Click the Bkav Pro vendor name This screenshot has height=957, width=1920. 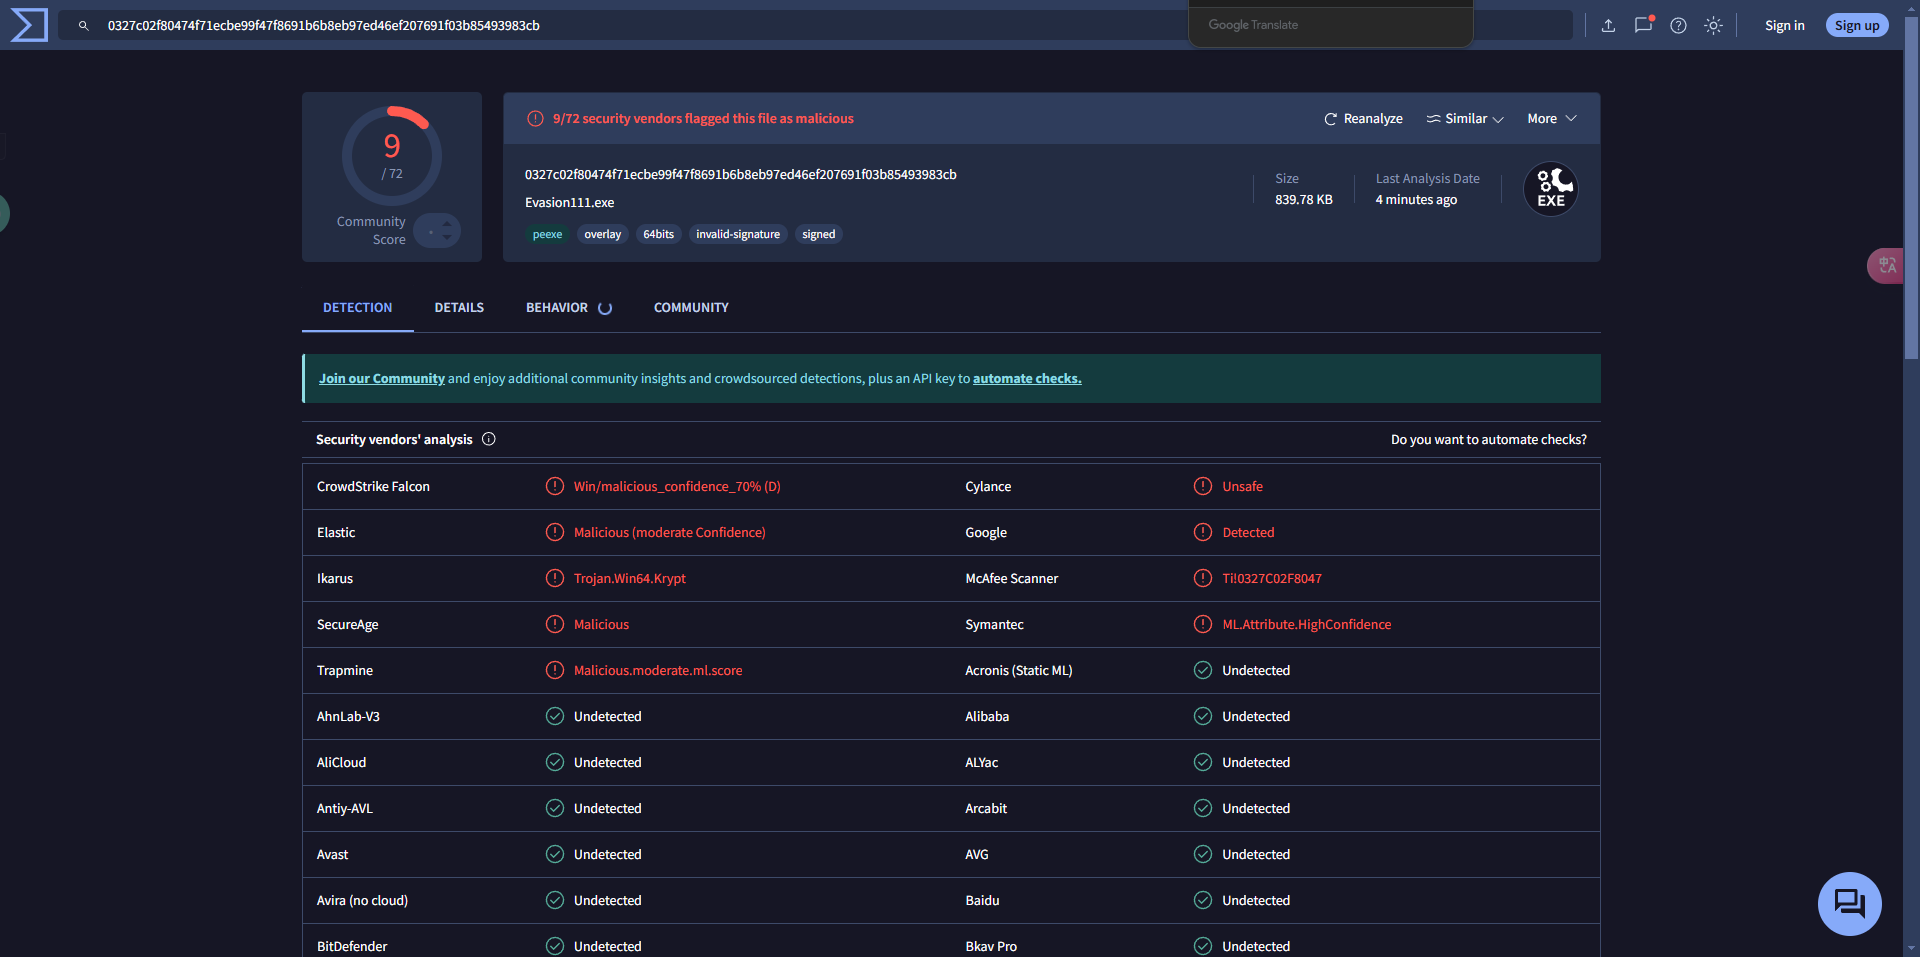coord(991,946)
